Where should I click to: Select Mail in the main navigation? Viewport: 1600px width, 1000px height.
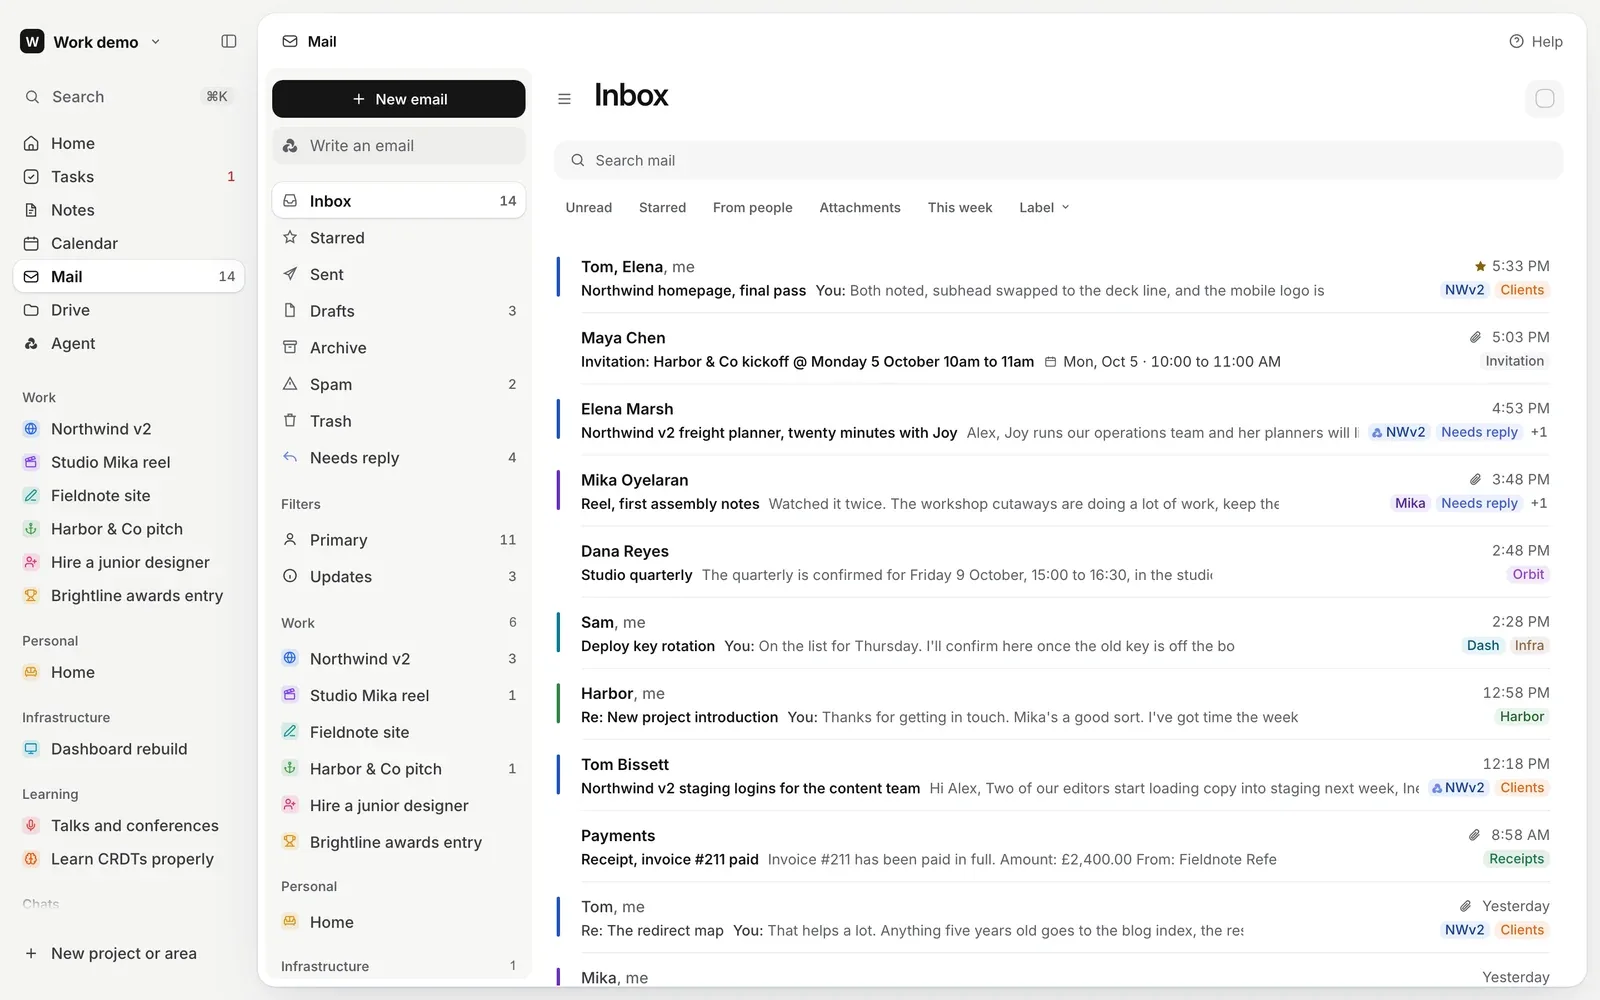(129, 277)
